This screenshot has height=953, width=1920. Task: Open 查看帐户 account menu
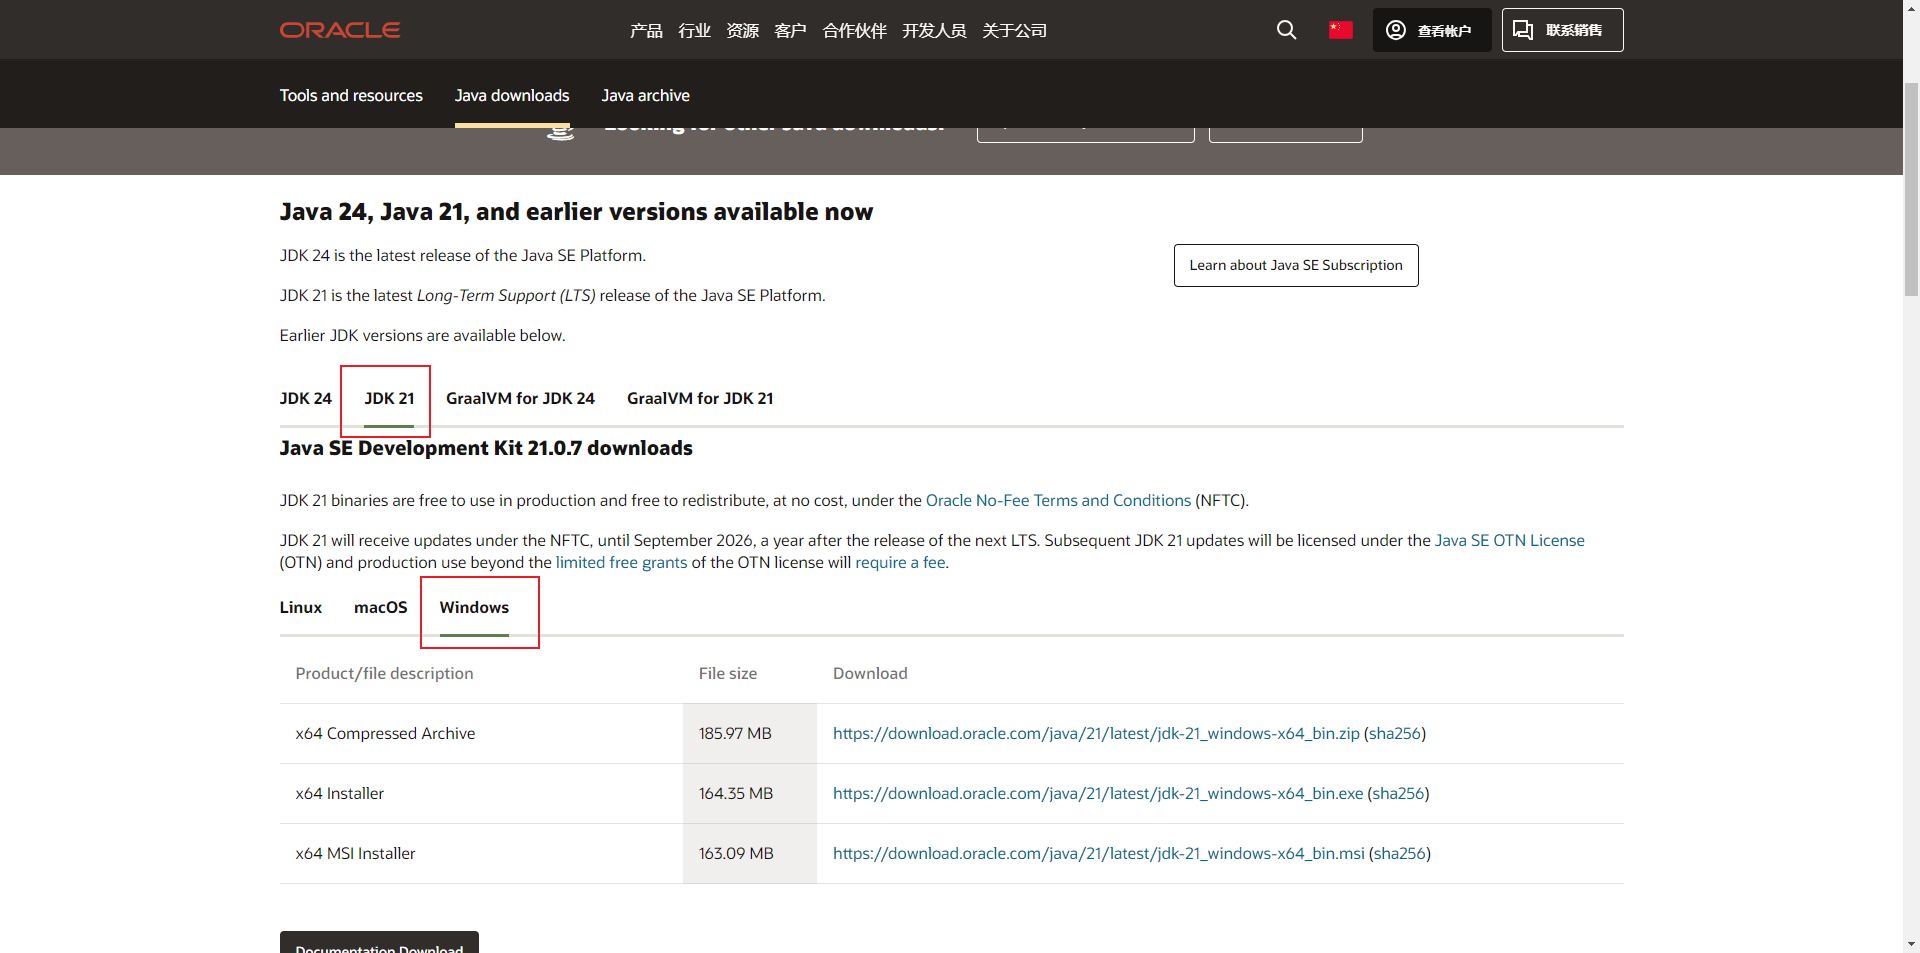[x=1432, y=30]
